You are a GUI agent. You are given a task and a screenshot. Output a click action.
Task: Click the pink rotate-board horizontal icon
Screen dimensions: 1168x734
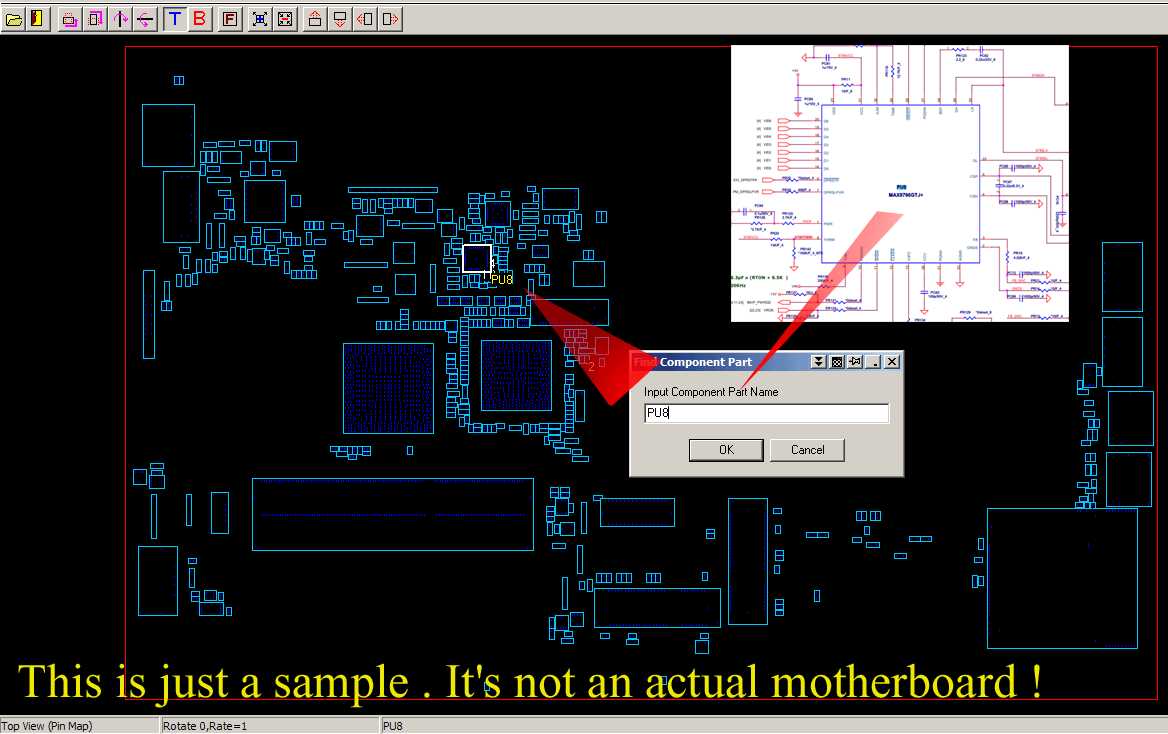tap(69, 19)
